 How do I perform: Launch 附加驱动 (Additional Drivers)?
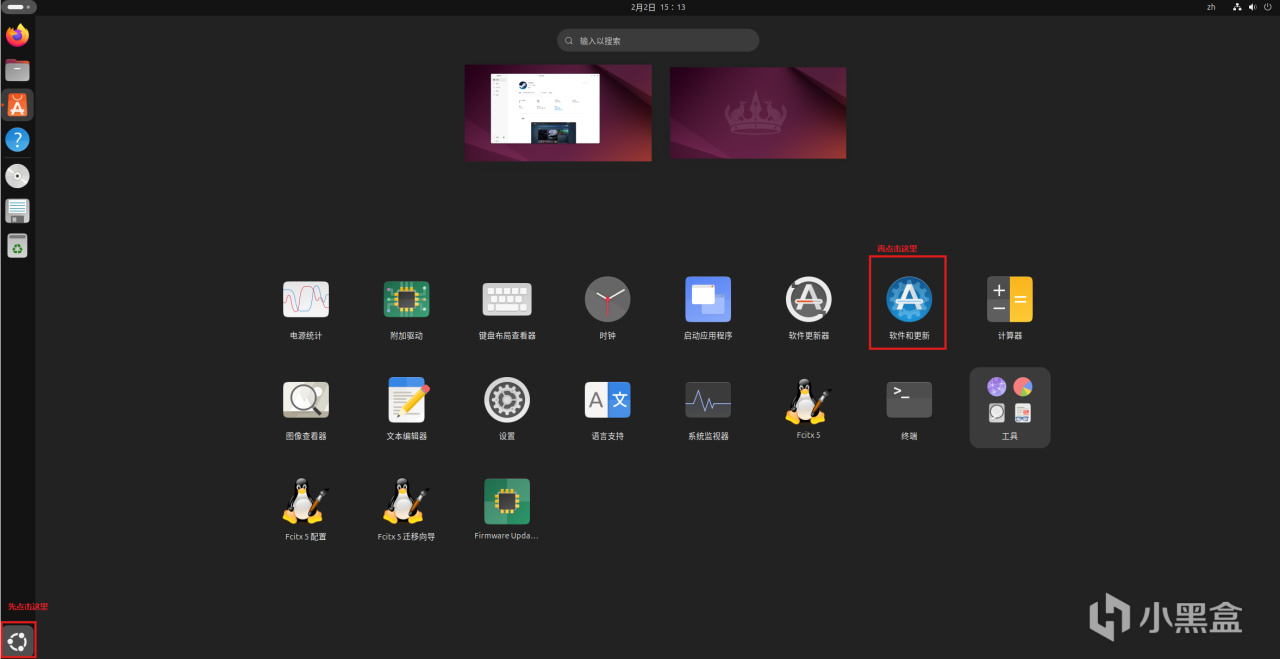pyautogui.click(x=407, y=309)
